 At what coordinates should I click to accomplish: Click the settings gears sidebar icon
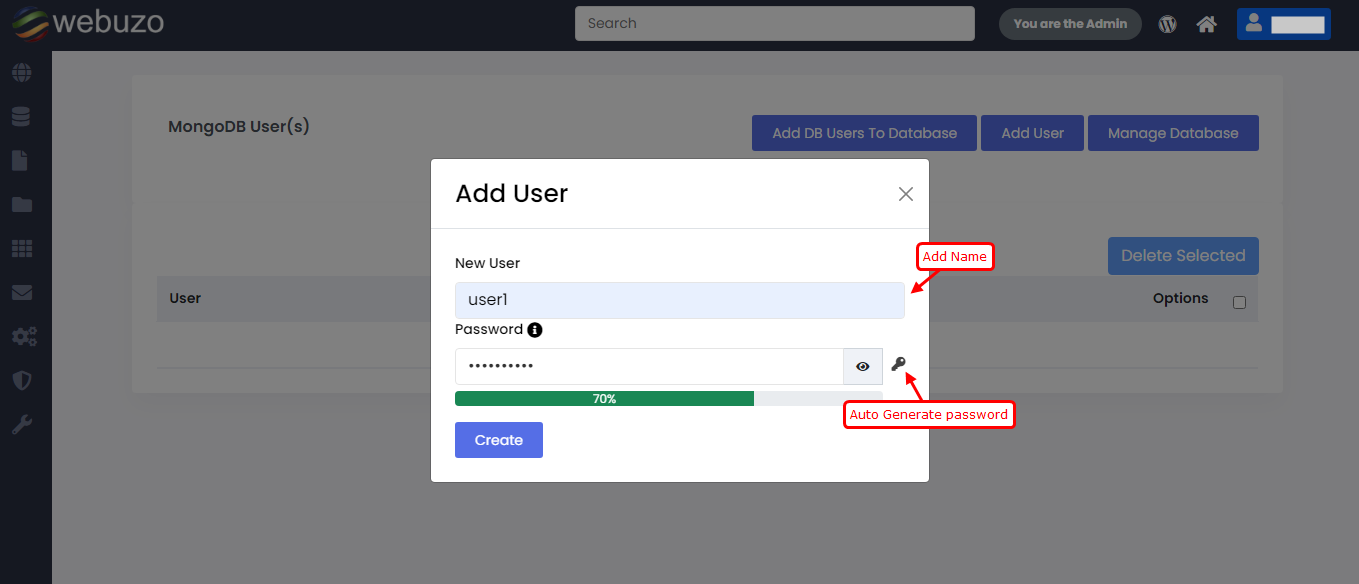[x=23, y=337]
